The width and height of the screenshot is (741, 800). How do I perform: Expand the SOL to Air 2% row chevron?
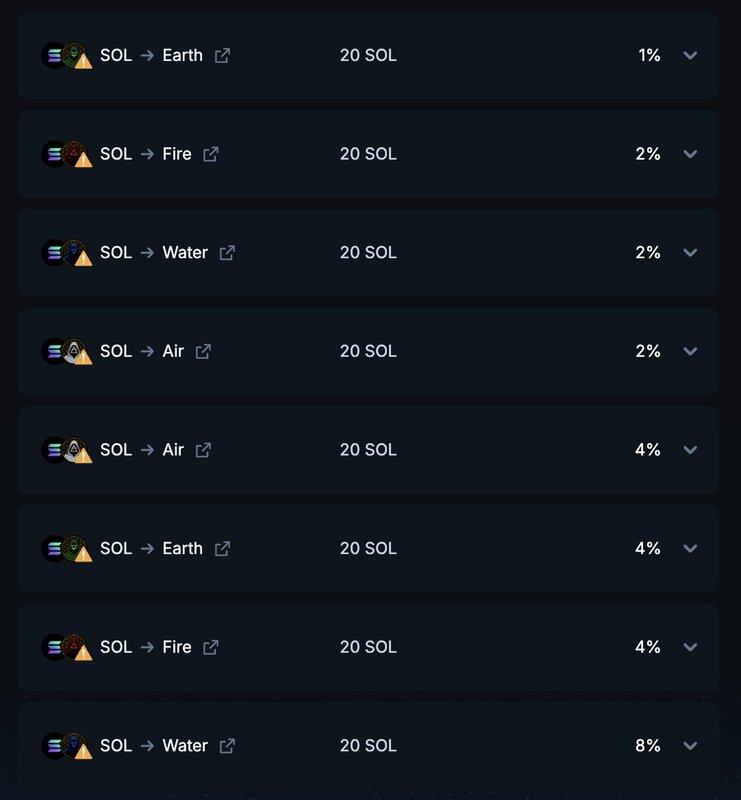tap(690, 351)
